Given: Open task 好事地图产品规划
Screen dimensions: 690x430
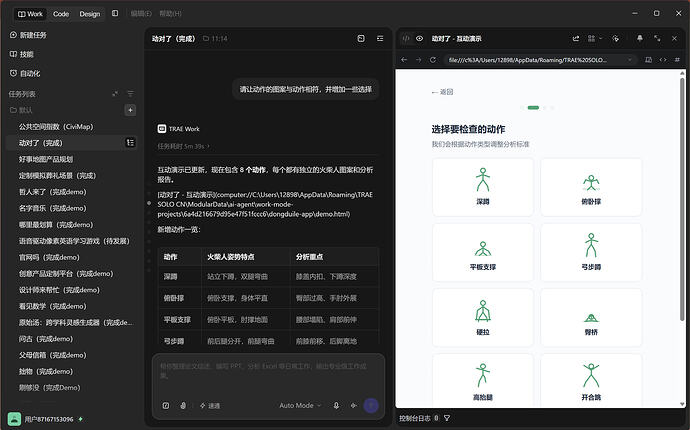Looking at the screenshot, I should [46, 159].
